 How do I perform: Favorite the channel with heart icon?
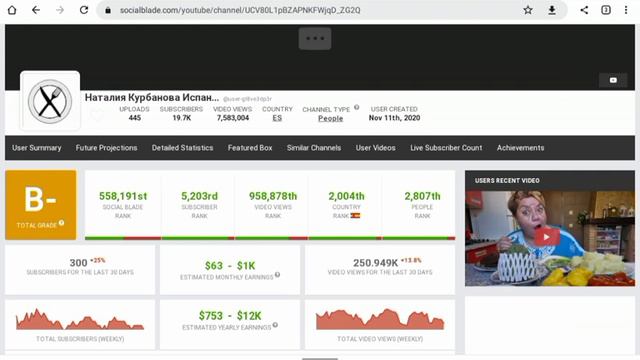coord(97,115)
